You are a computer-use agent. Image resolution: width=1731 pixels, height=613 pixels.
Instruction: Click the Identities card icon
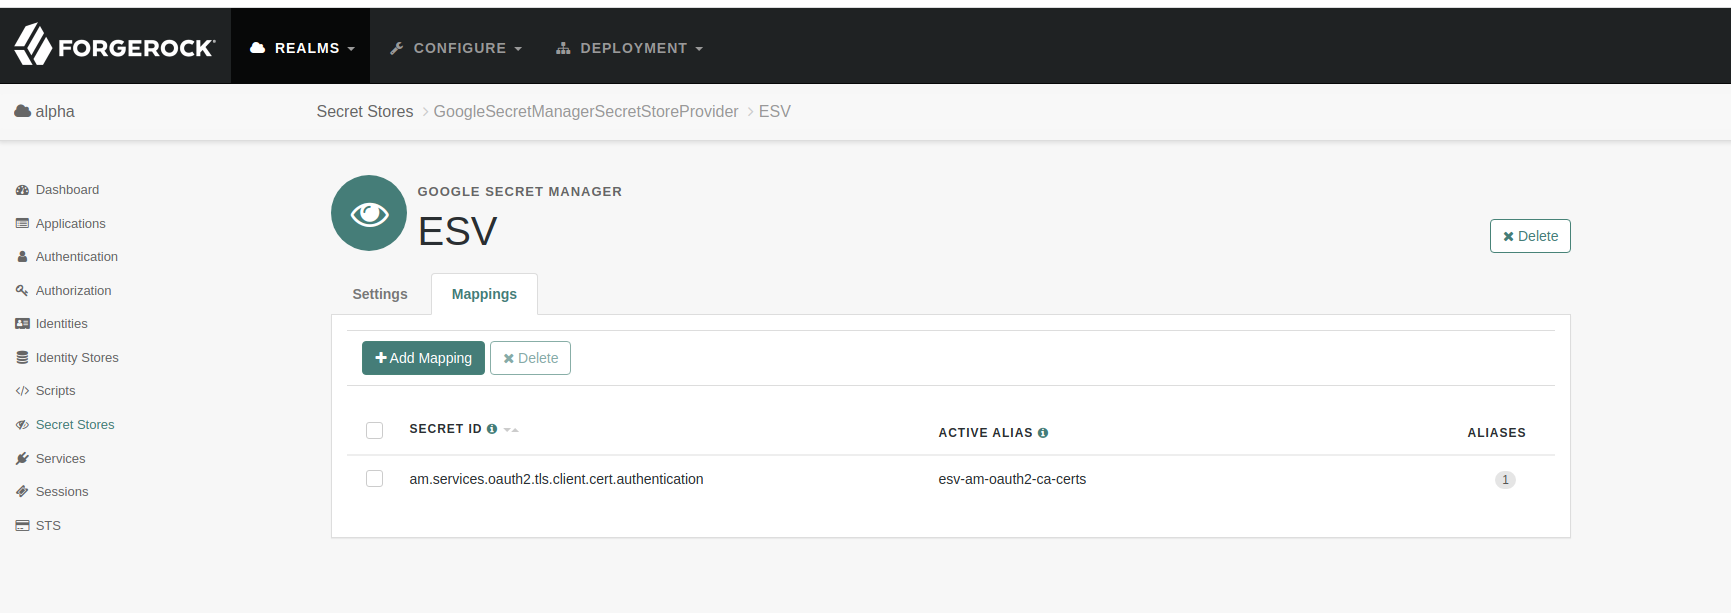22,324
